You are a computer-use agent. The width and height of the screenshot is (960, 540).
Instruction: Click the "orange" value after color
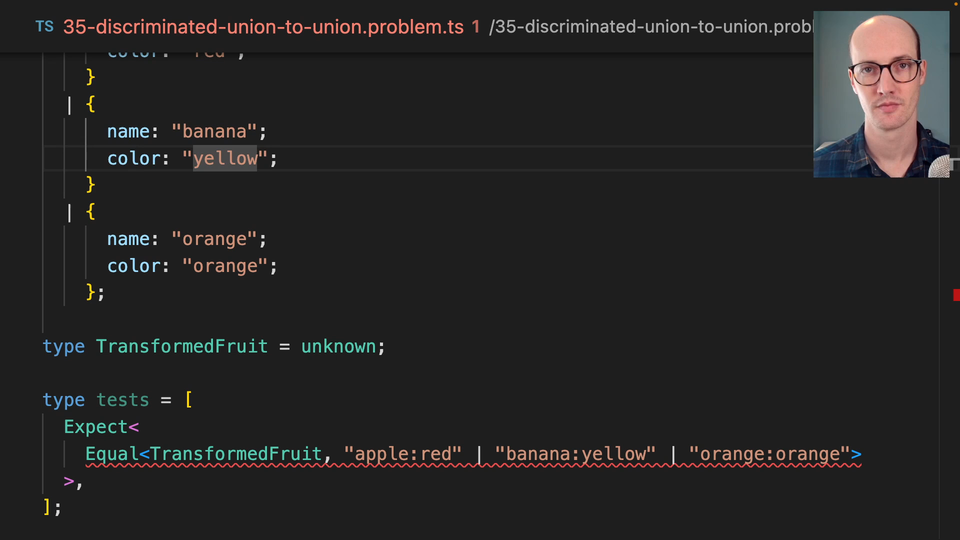225,266
